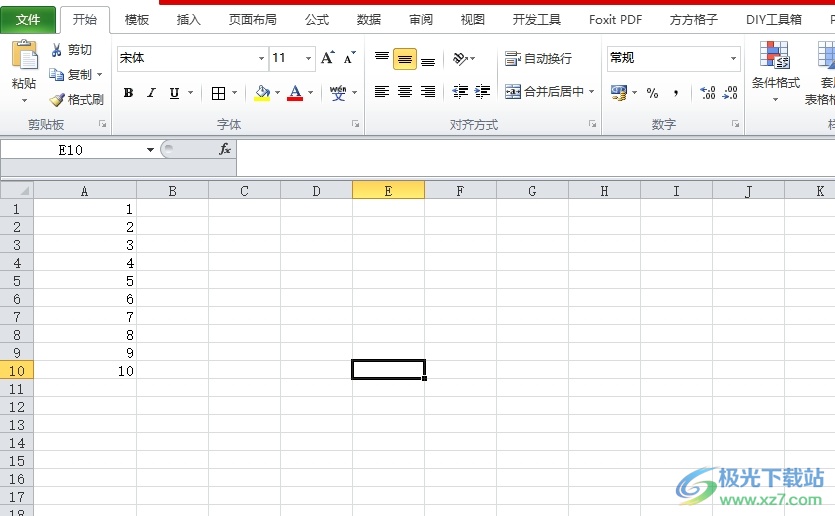Click the increase indent icon
Image resolution: width=835 pixels, height=516 pixels.
pyautogui.click(x=483, y=92)
